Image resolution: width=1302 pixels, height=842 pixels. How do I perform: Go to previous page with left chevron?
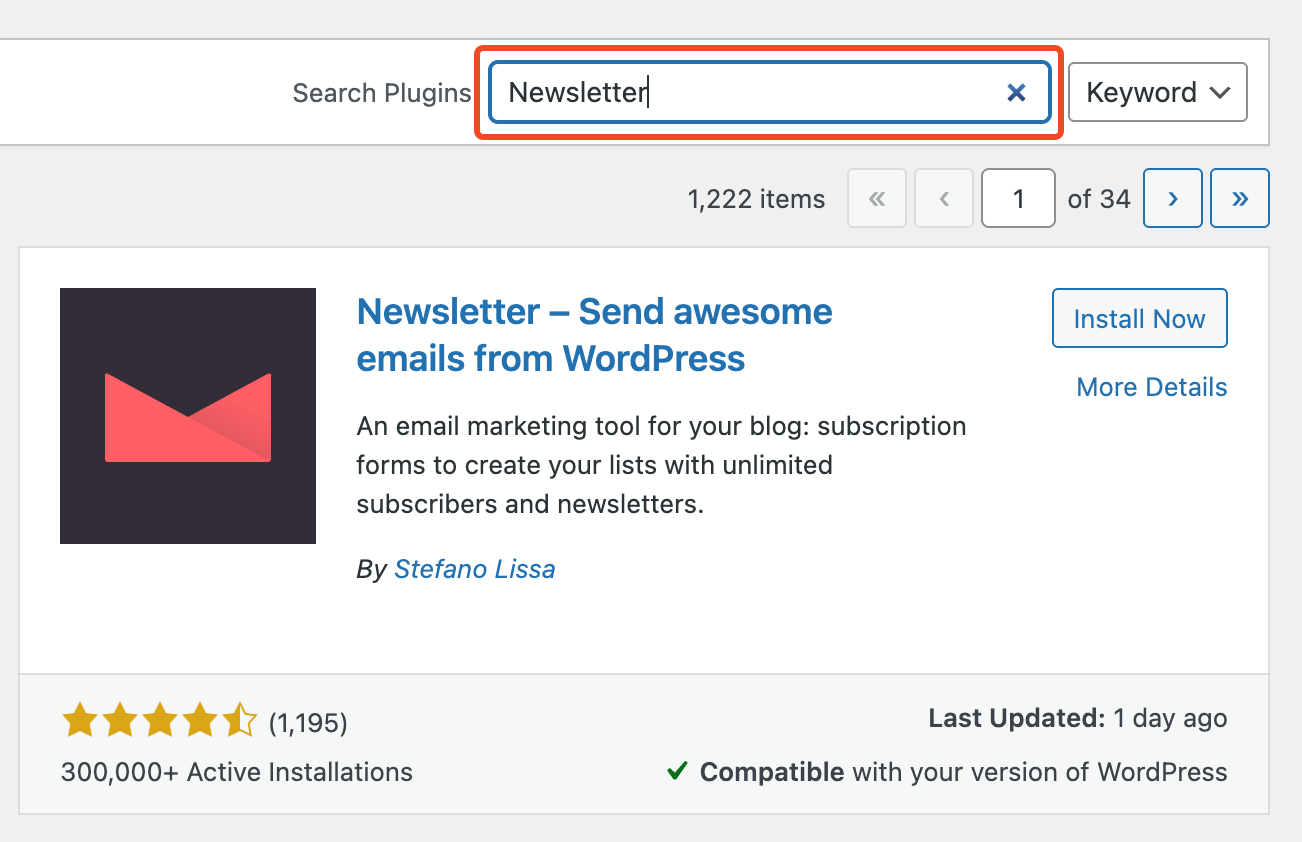click(943, 198)
